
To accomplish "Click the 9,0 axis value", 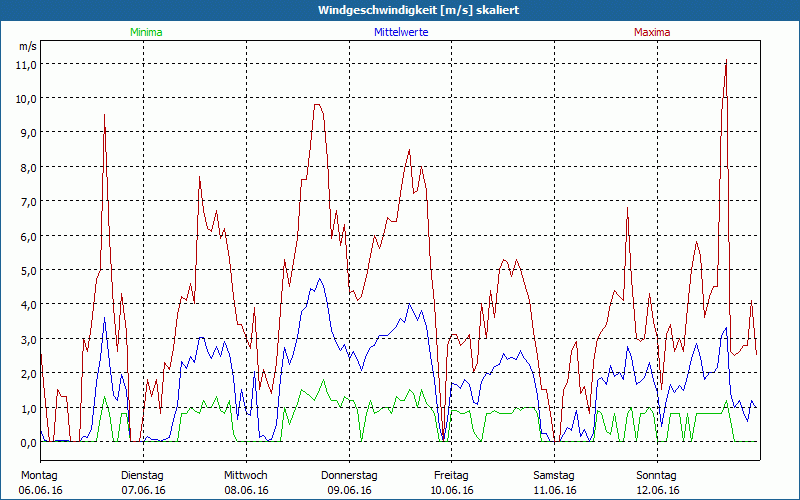I will (28, 133).
